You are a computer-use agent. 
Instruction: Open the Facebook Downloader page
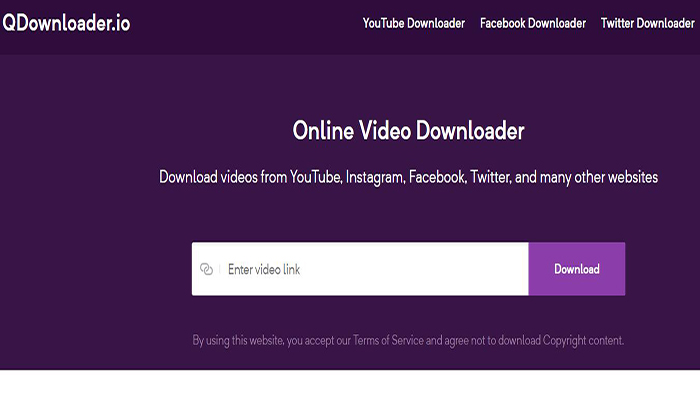tap(533, 23)
